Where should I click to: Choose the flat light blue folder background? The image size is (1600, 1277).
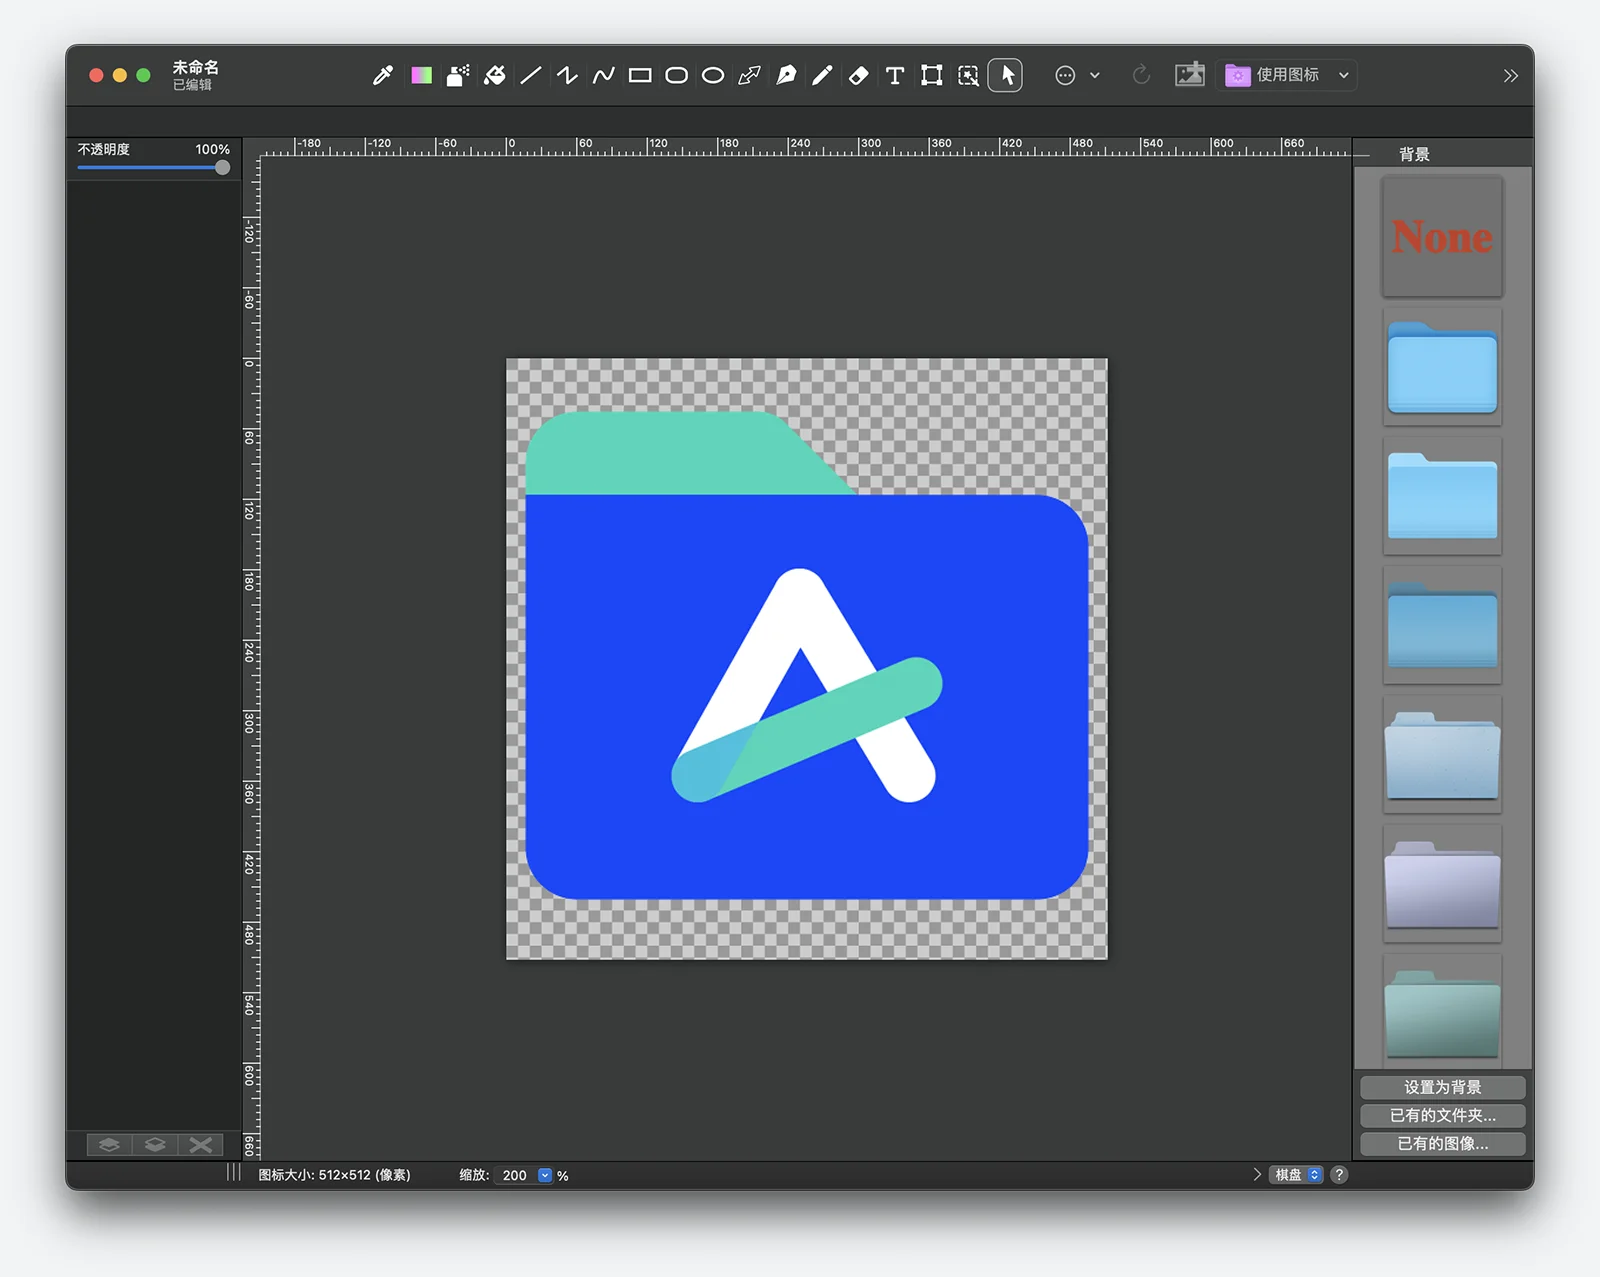[1442, 496]
